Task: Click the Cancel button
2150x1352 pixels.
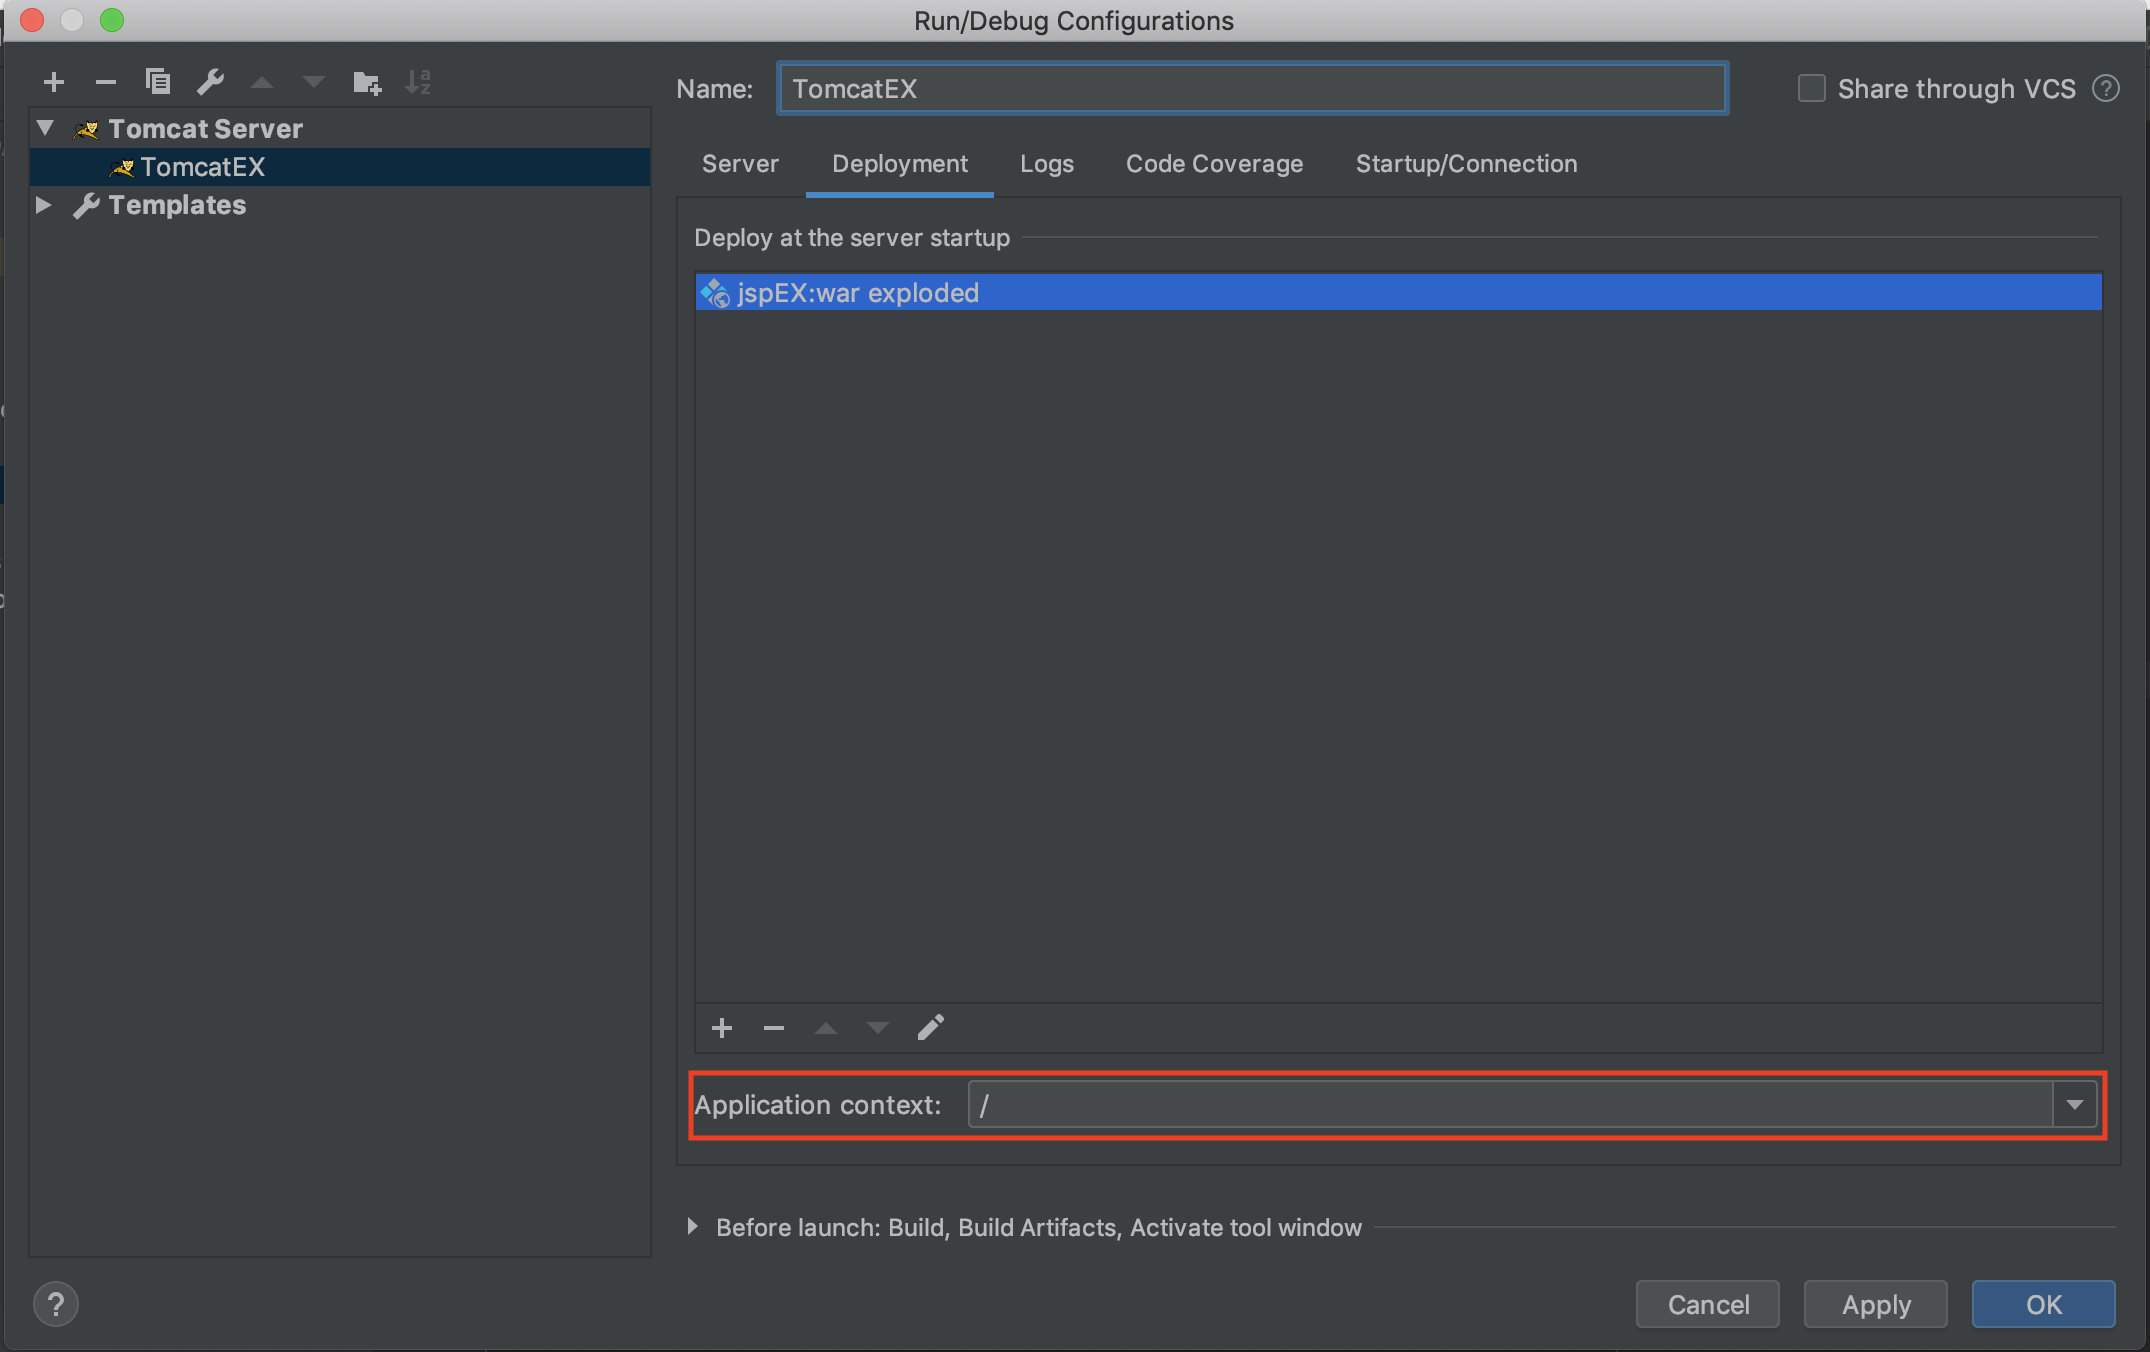Action: tap(1708, 1304)
